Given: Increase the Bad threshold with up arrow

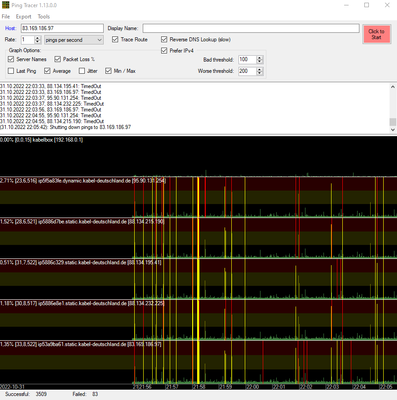Looking at the screenshot, I should coord(260,58).
